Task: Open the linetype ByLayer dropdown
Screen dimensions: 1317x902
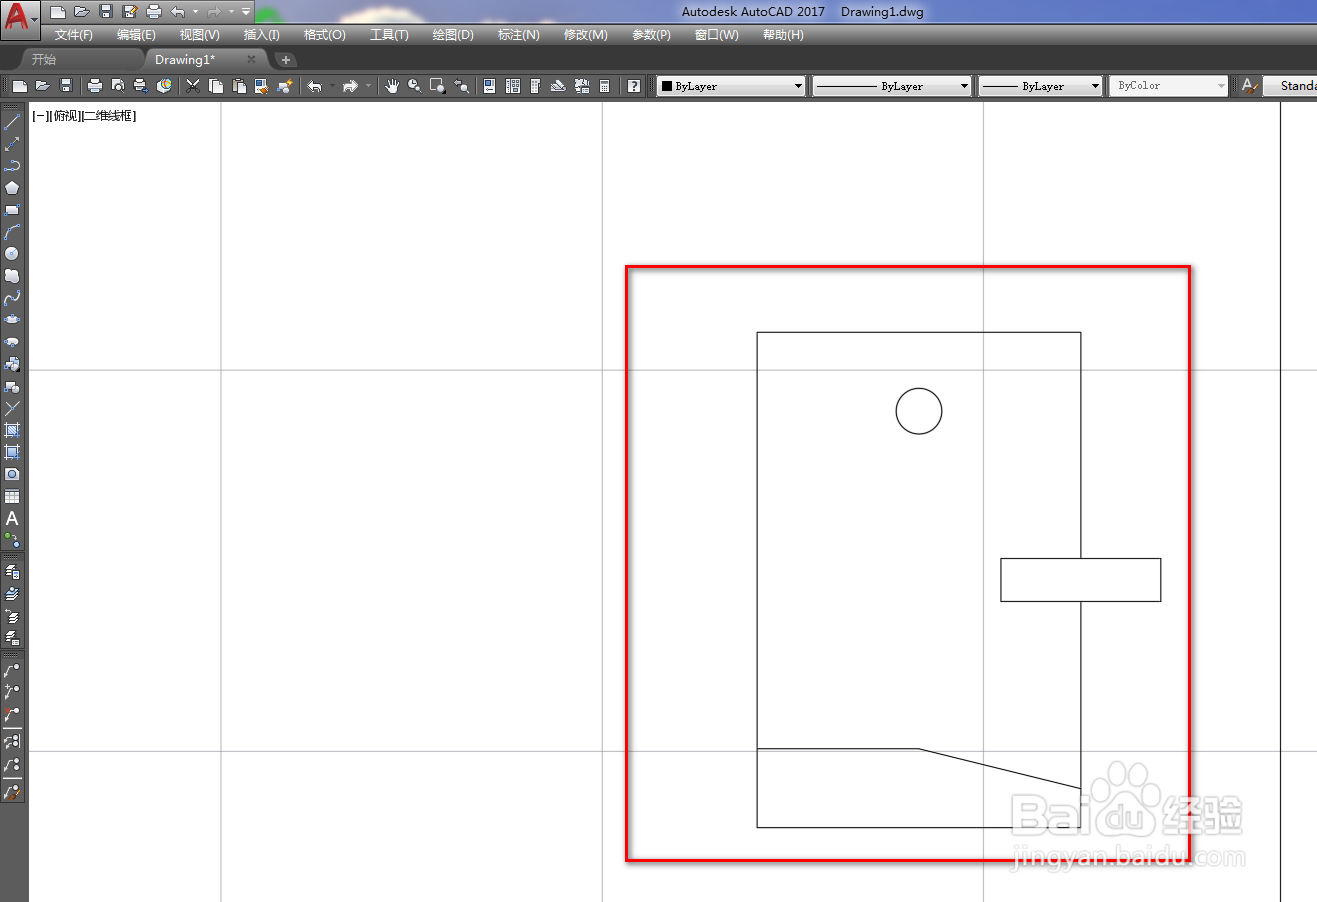Action: point(892,86)
